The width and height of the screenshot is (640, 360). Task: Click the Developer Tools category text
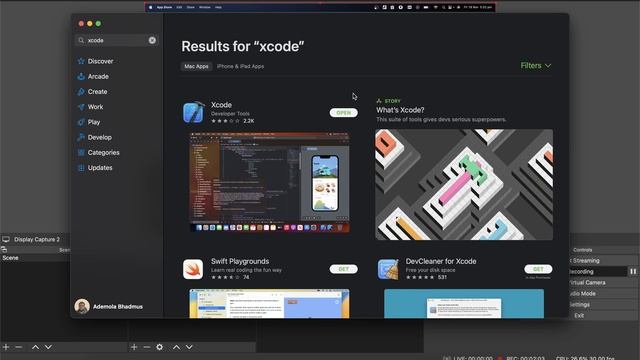pyautogui.click(x=230, y=114)
